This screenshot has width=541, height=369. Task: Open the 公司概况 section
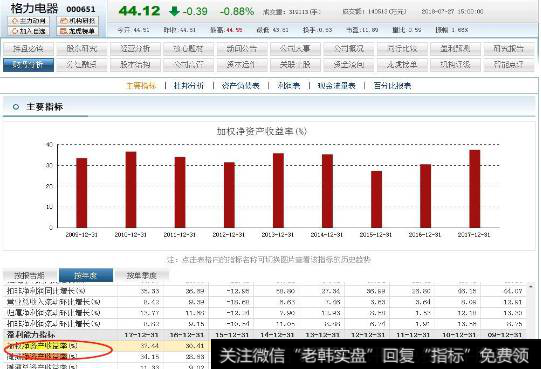(349, 49)
